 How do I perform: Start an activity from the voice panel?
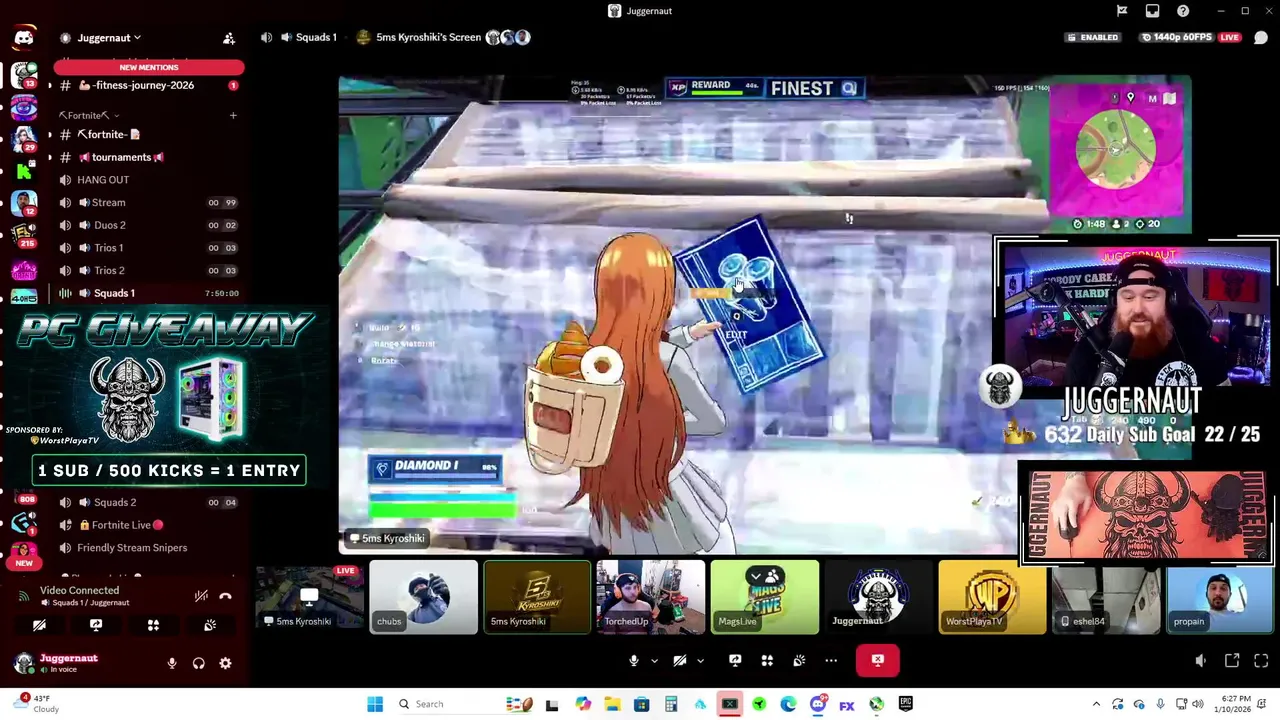click(x=153, y=625)
